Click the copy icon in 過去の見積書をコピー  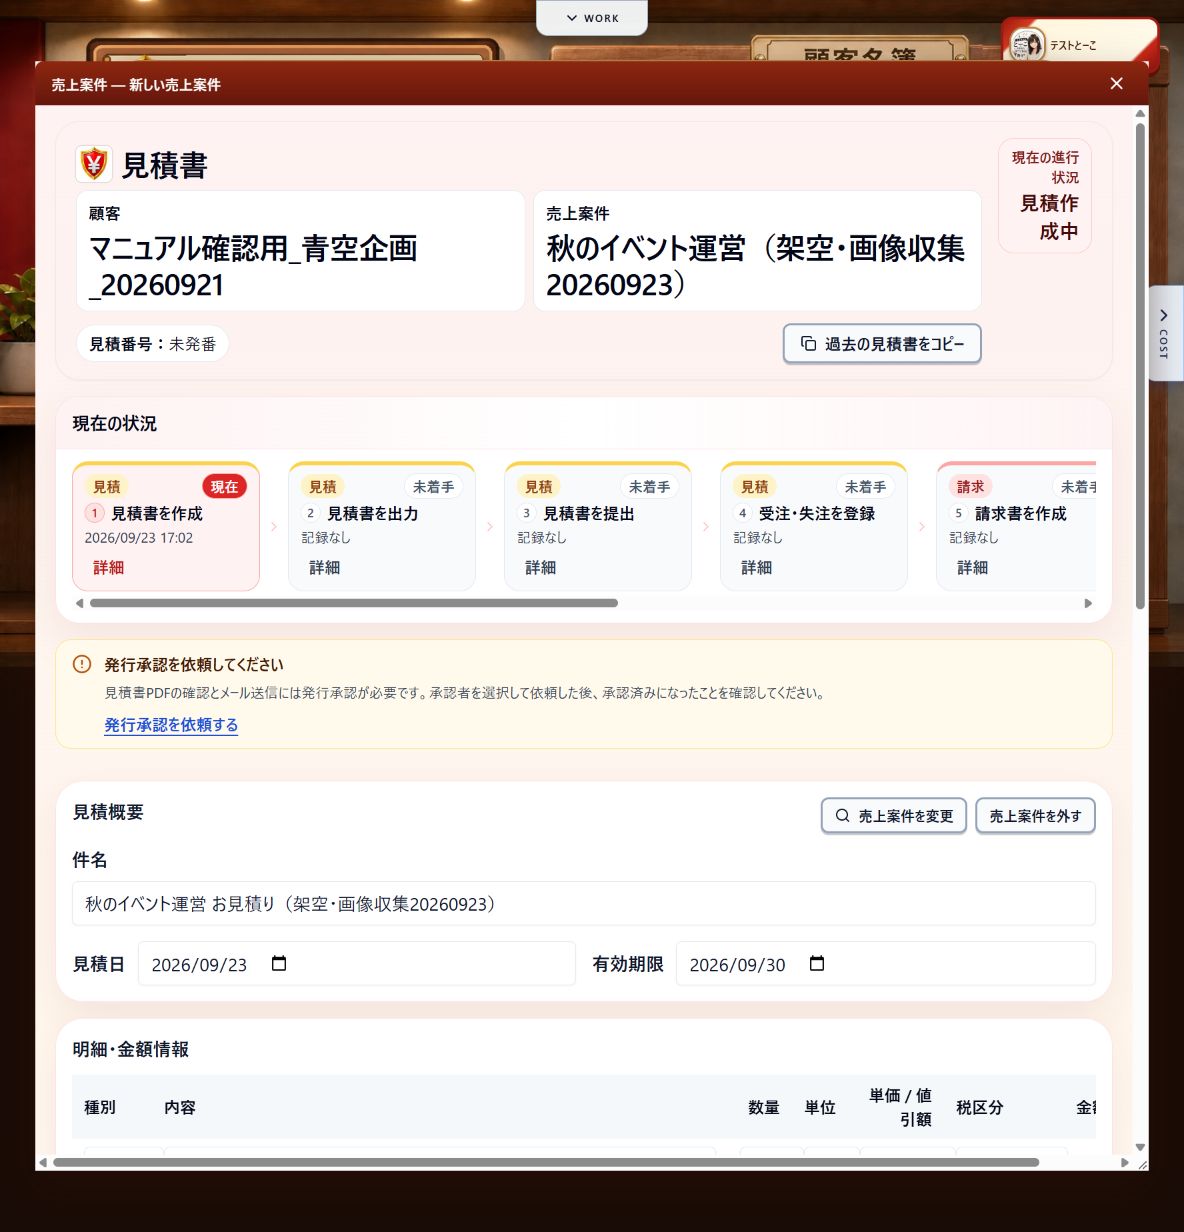click(808, 344)
